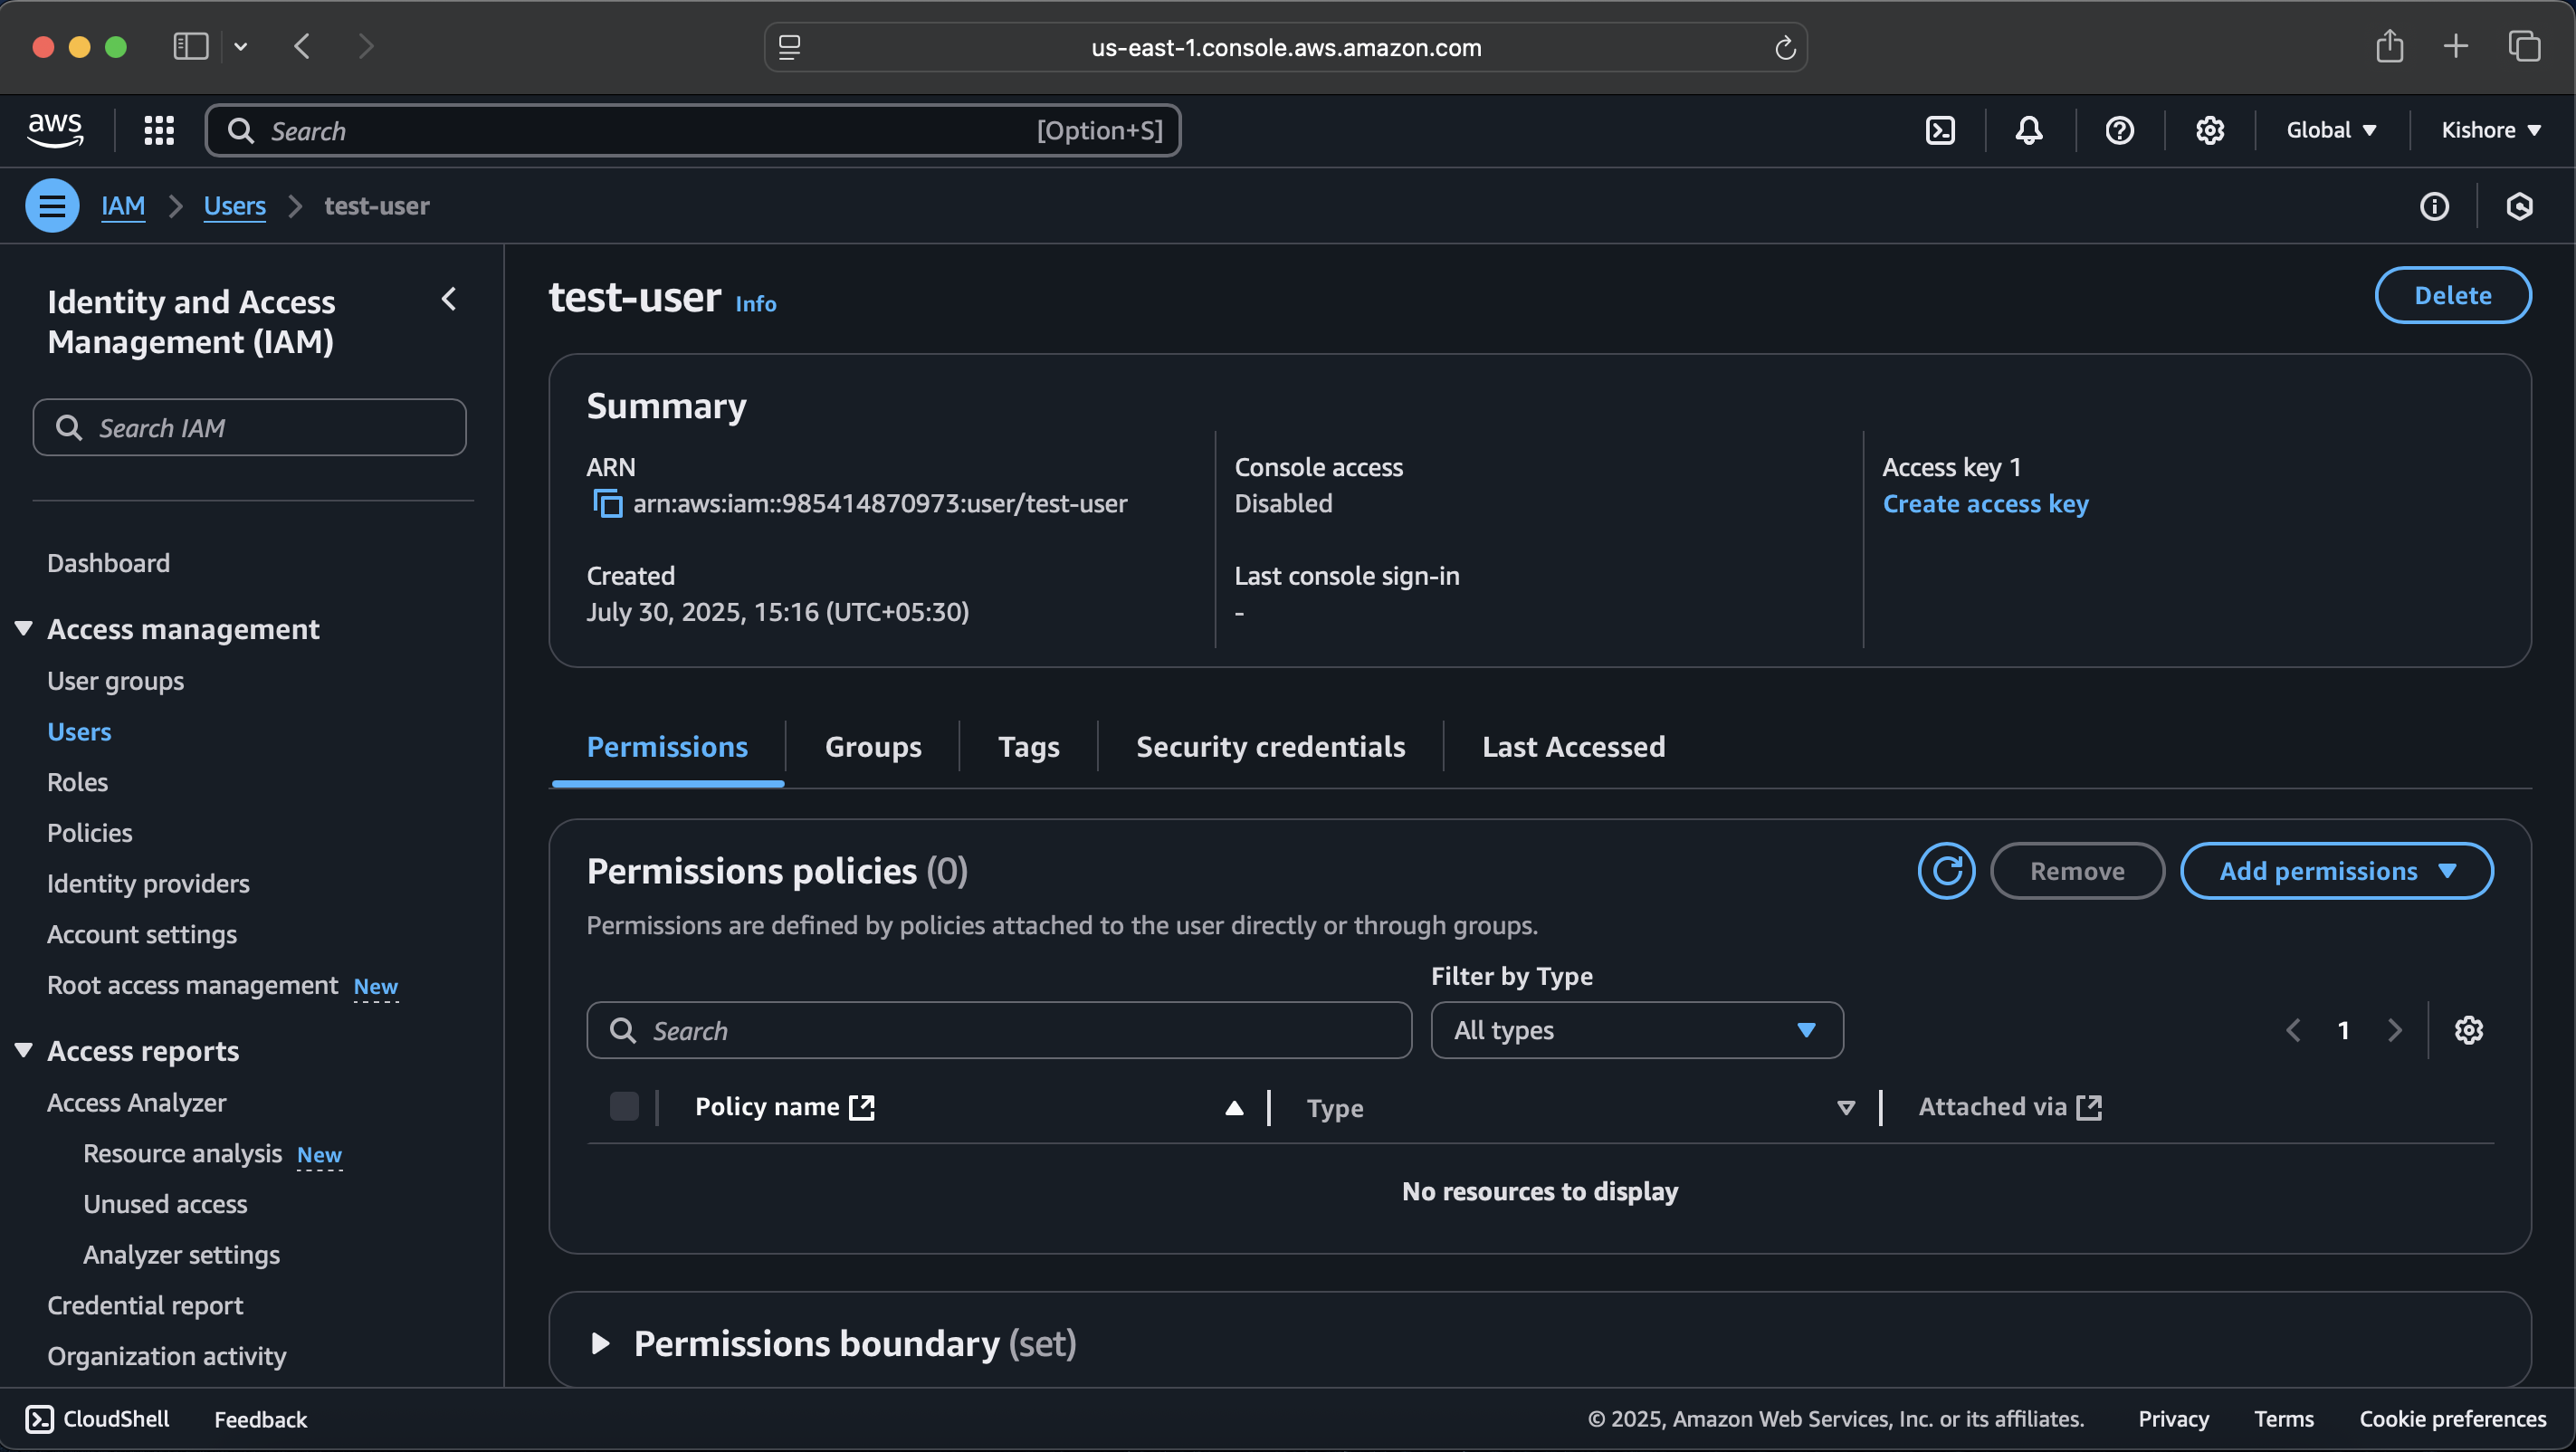Image resolution: width=2576 pixels, height=1452 pixels.
Task: Open the notifications bell
Action: click(2029, 130)
